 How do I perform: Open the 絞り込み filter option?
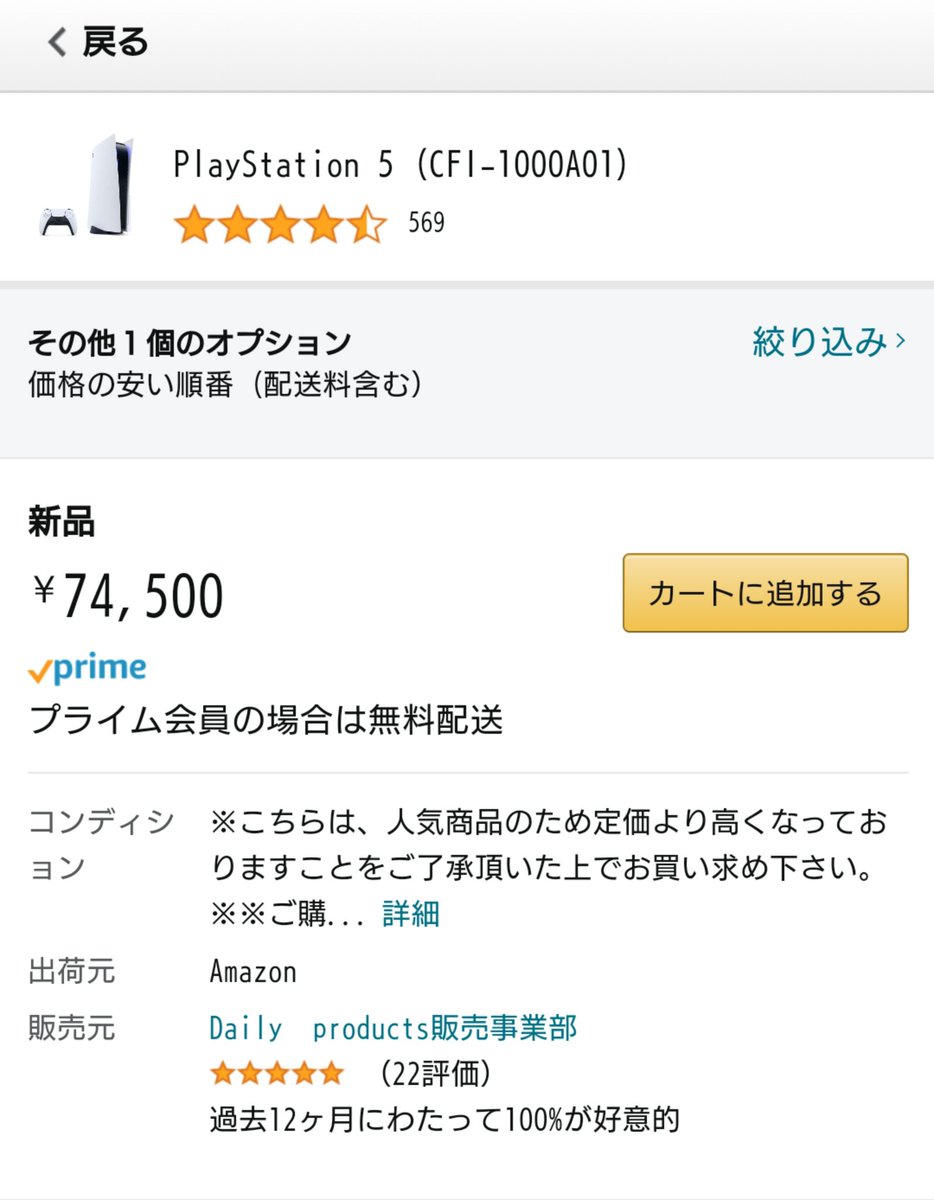tap(819, 343)
